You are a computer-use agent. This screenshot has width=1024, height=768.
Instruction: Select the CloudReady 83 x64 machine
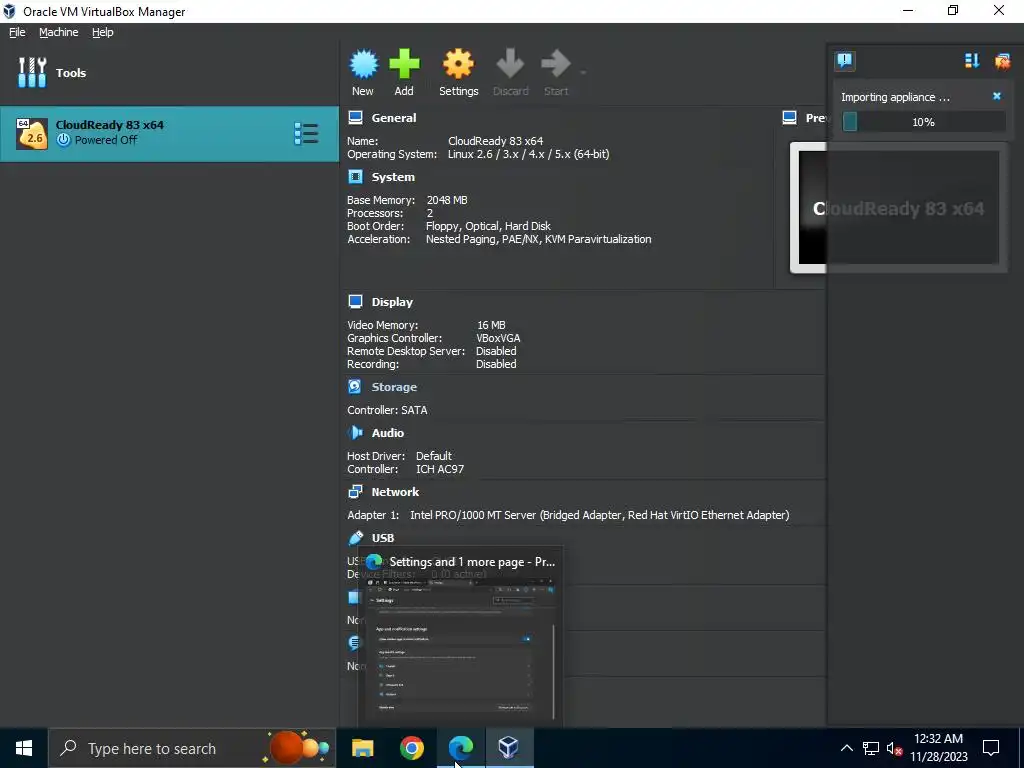point(169,133)
